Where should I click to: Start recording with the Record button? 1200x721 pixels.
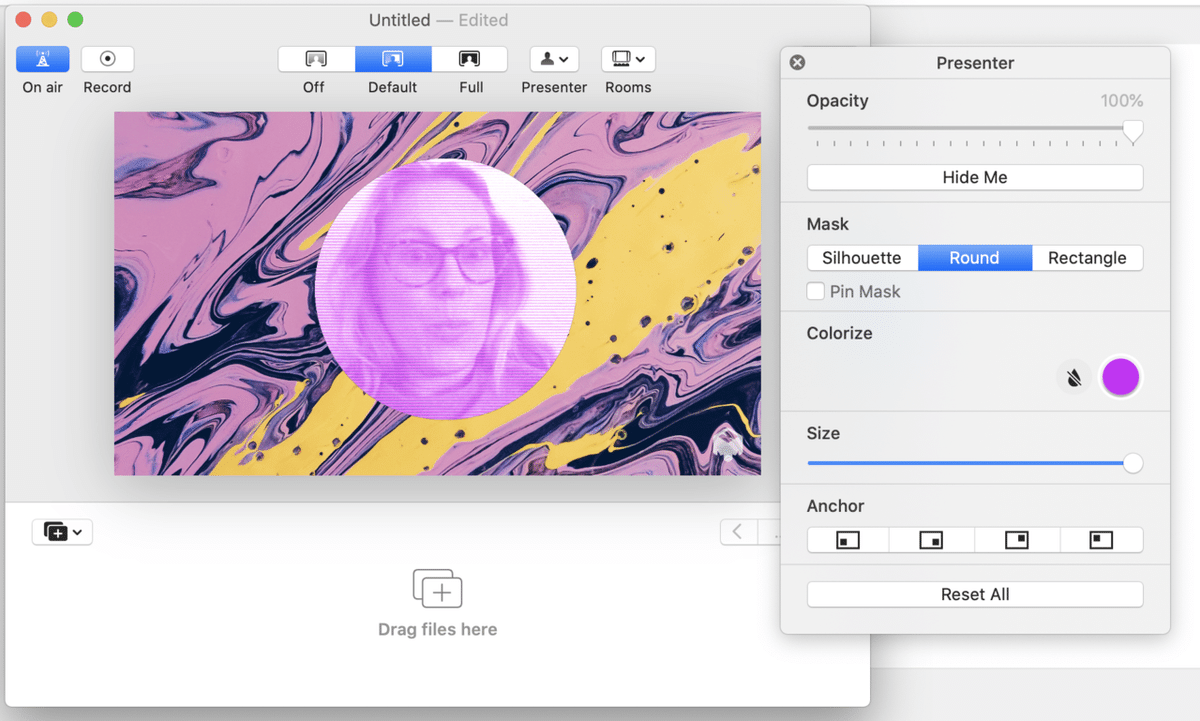coord(107,59)
